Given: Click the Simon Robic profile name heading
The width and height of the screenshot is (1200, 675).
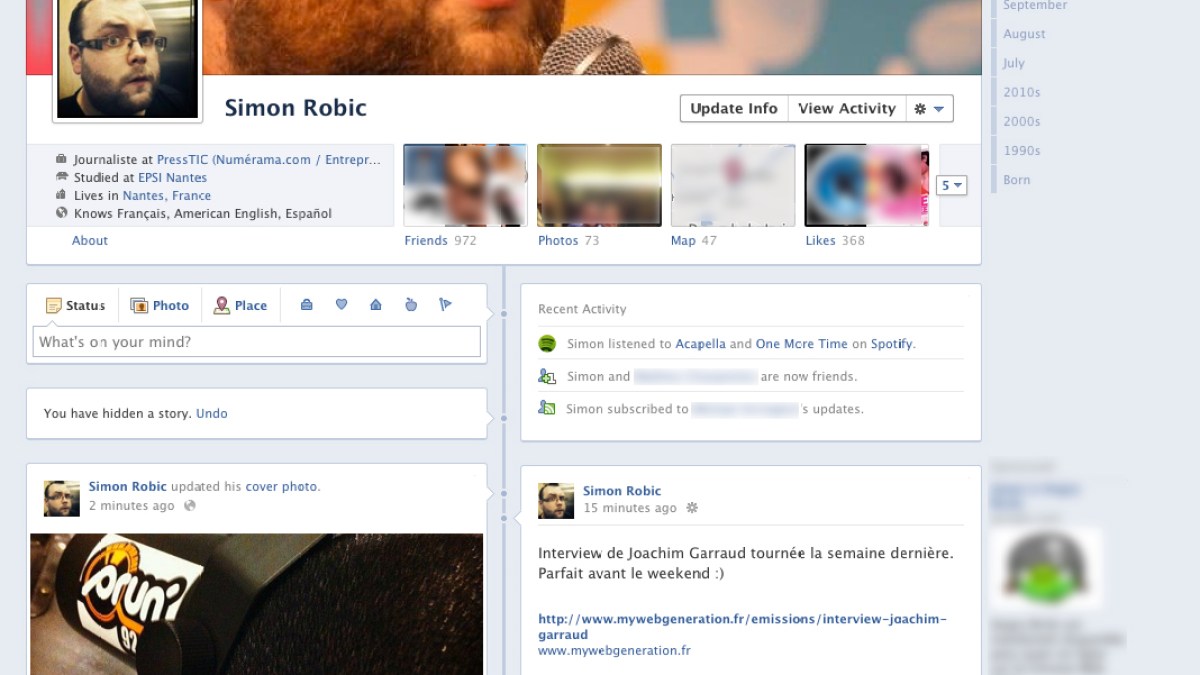Looking at the screenshot, I should (296, 108).
